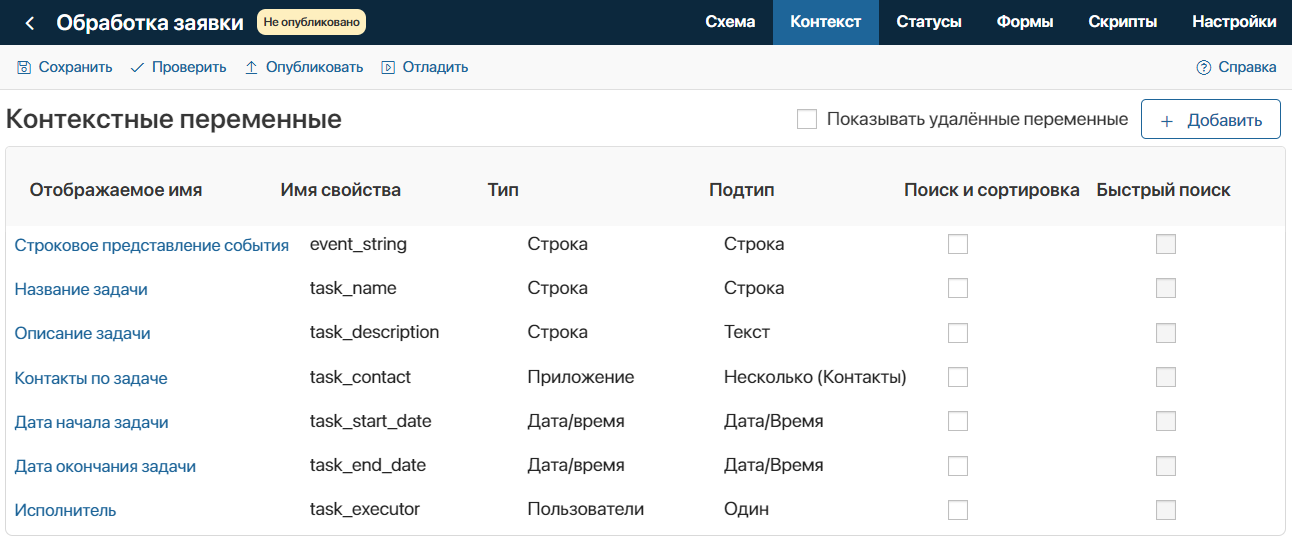
Task: Click the Отладить button label
Action: tap(435, 67)
